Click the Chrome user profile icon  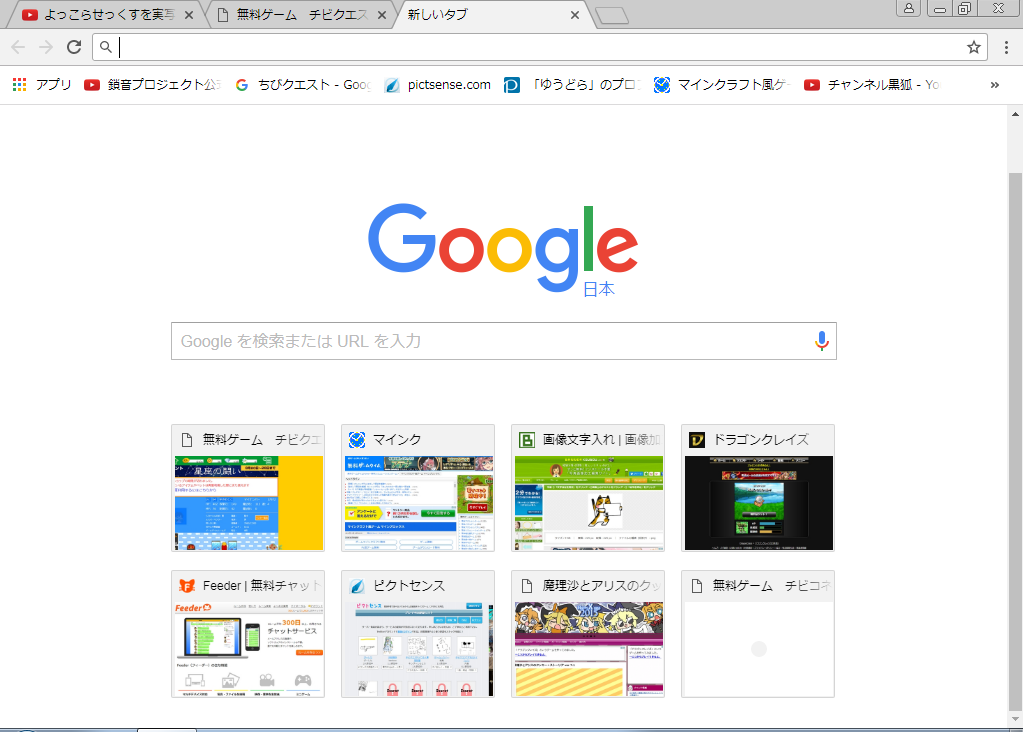[908, 8]
